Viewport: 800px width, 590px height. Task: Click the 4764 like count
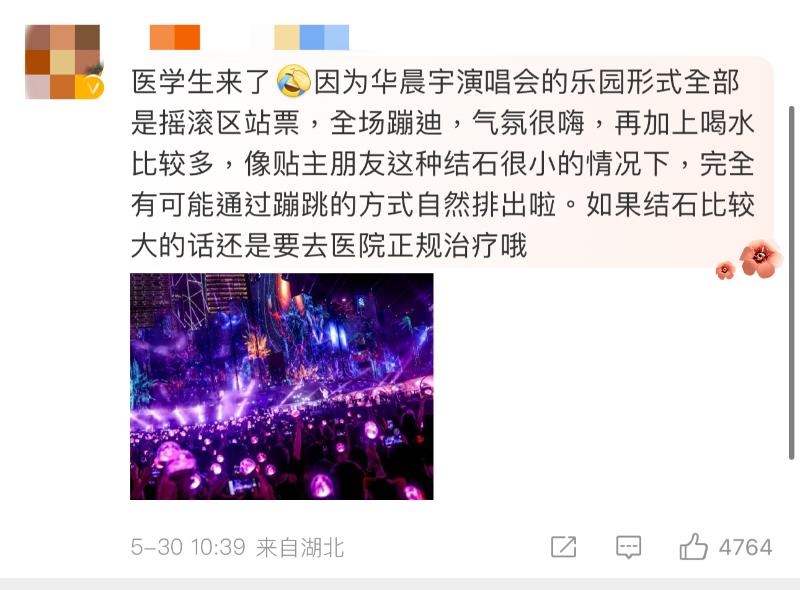pos(745,547)
